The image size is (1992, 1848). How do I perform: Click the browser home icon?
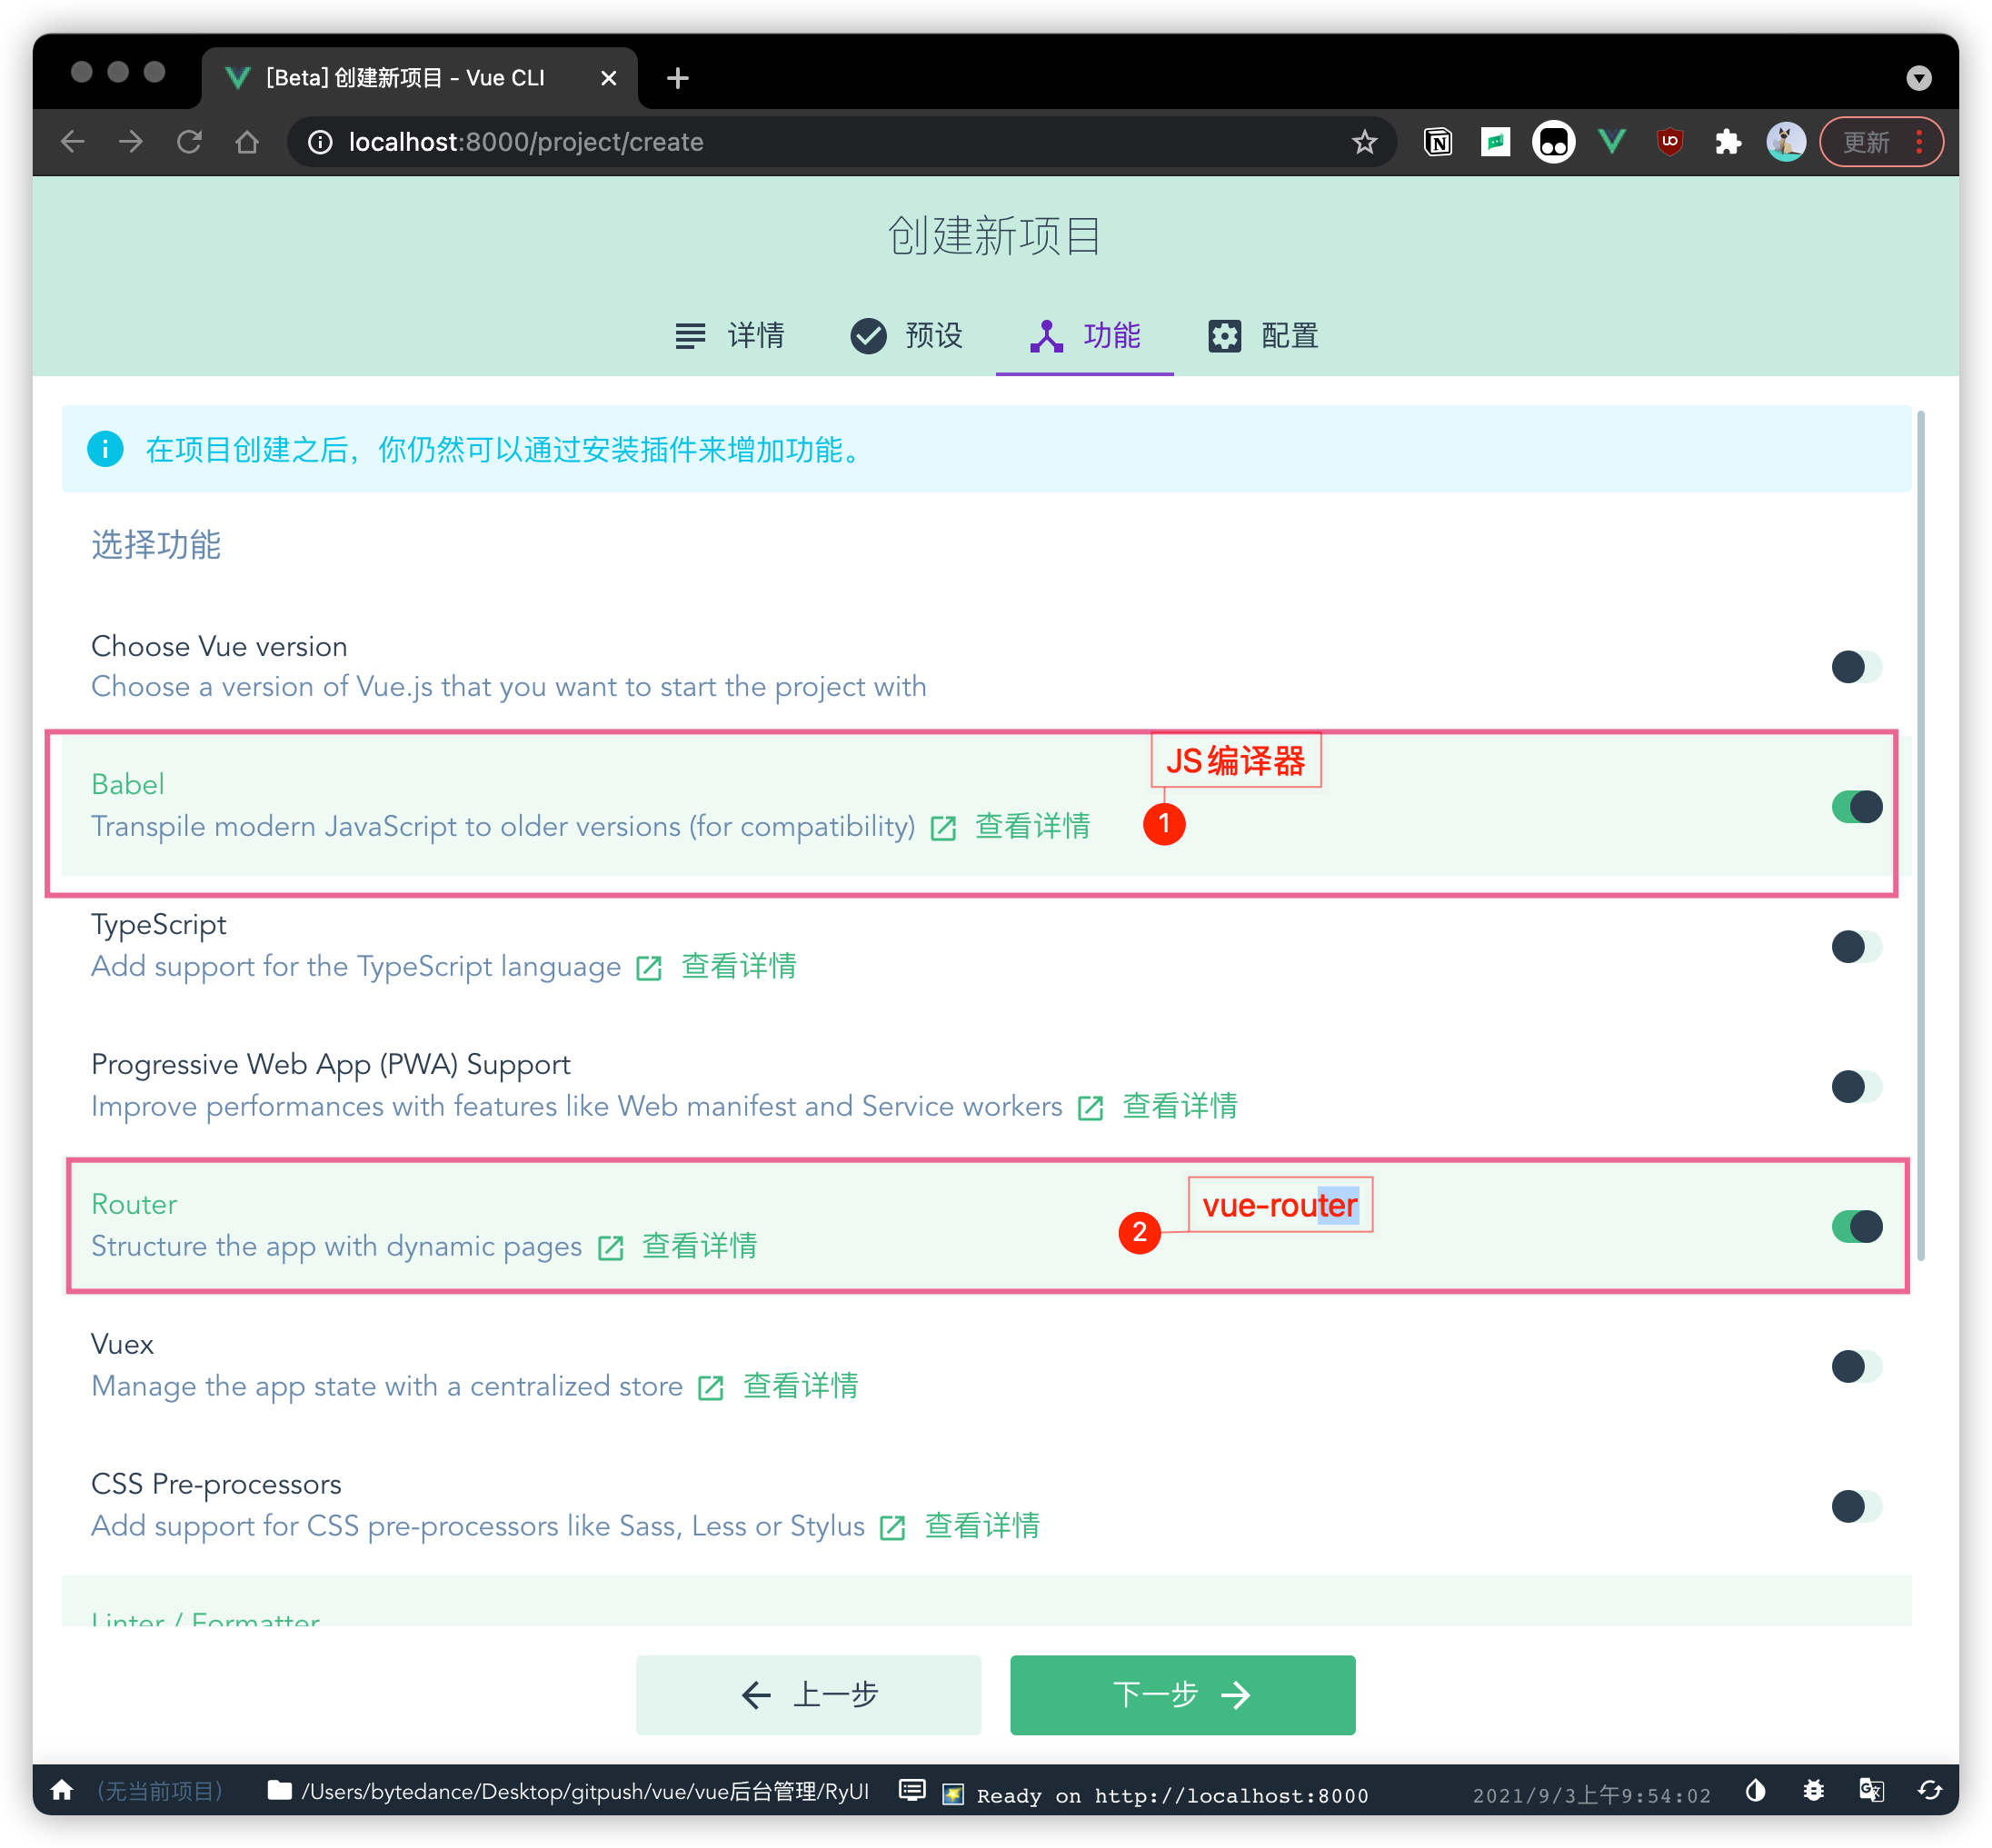(x=247, y=142)
